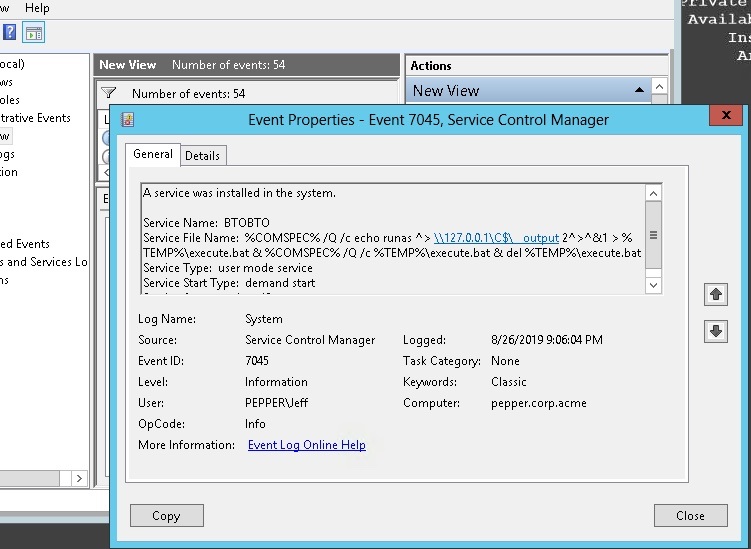
Task: Follow the \\127.0.0.1\C$\__output link
Action: [496, 237]
